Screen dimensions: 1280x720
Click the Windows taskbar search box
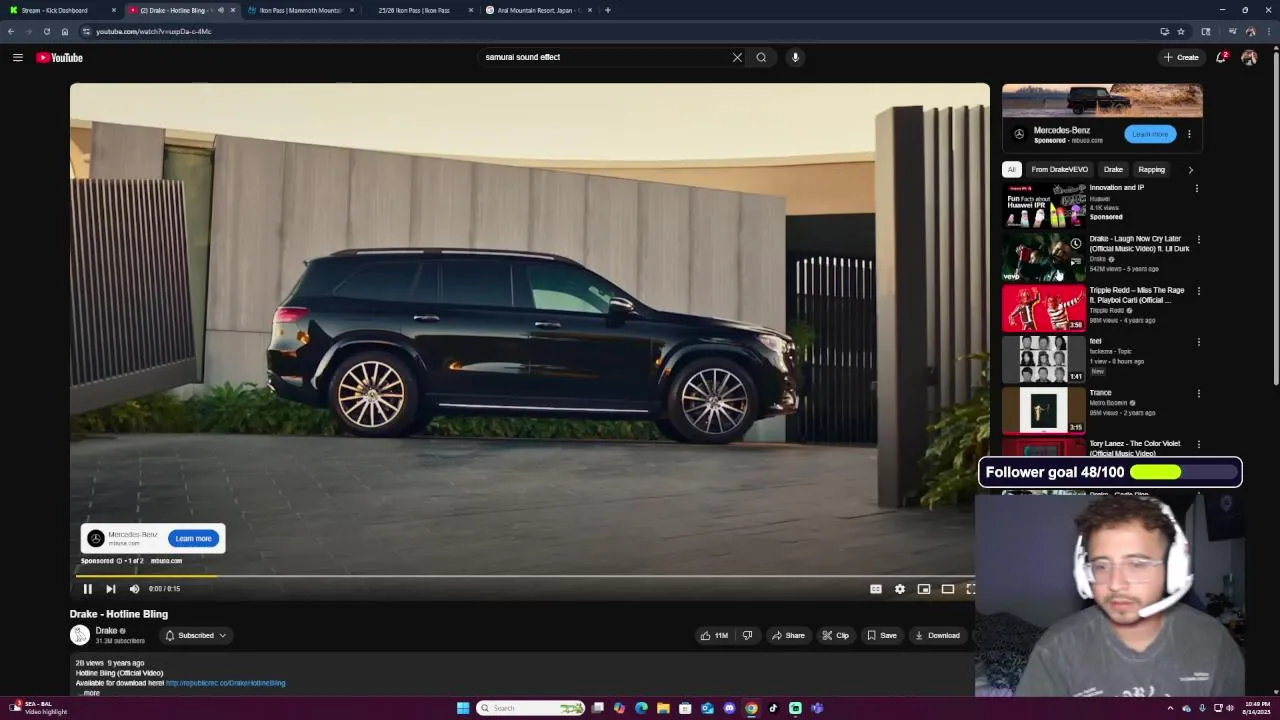click(x=530, y=708)
